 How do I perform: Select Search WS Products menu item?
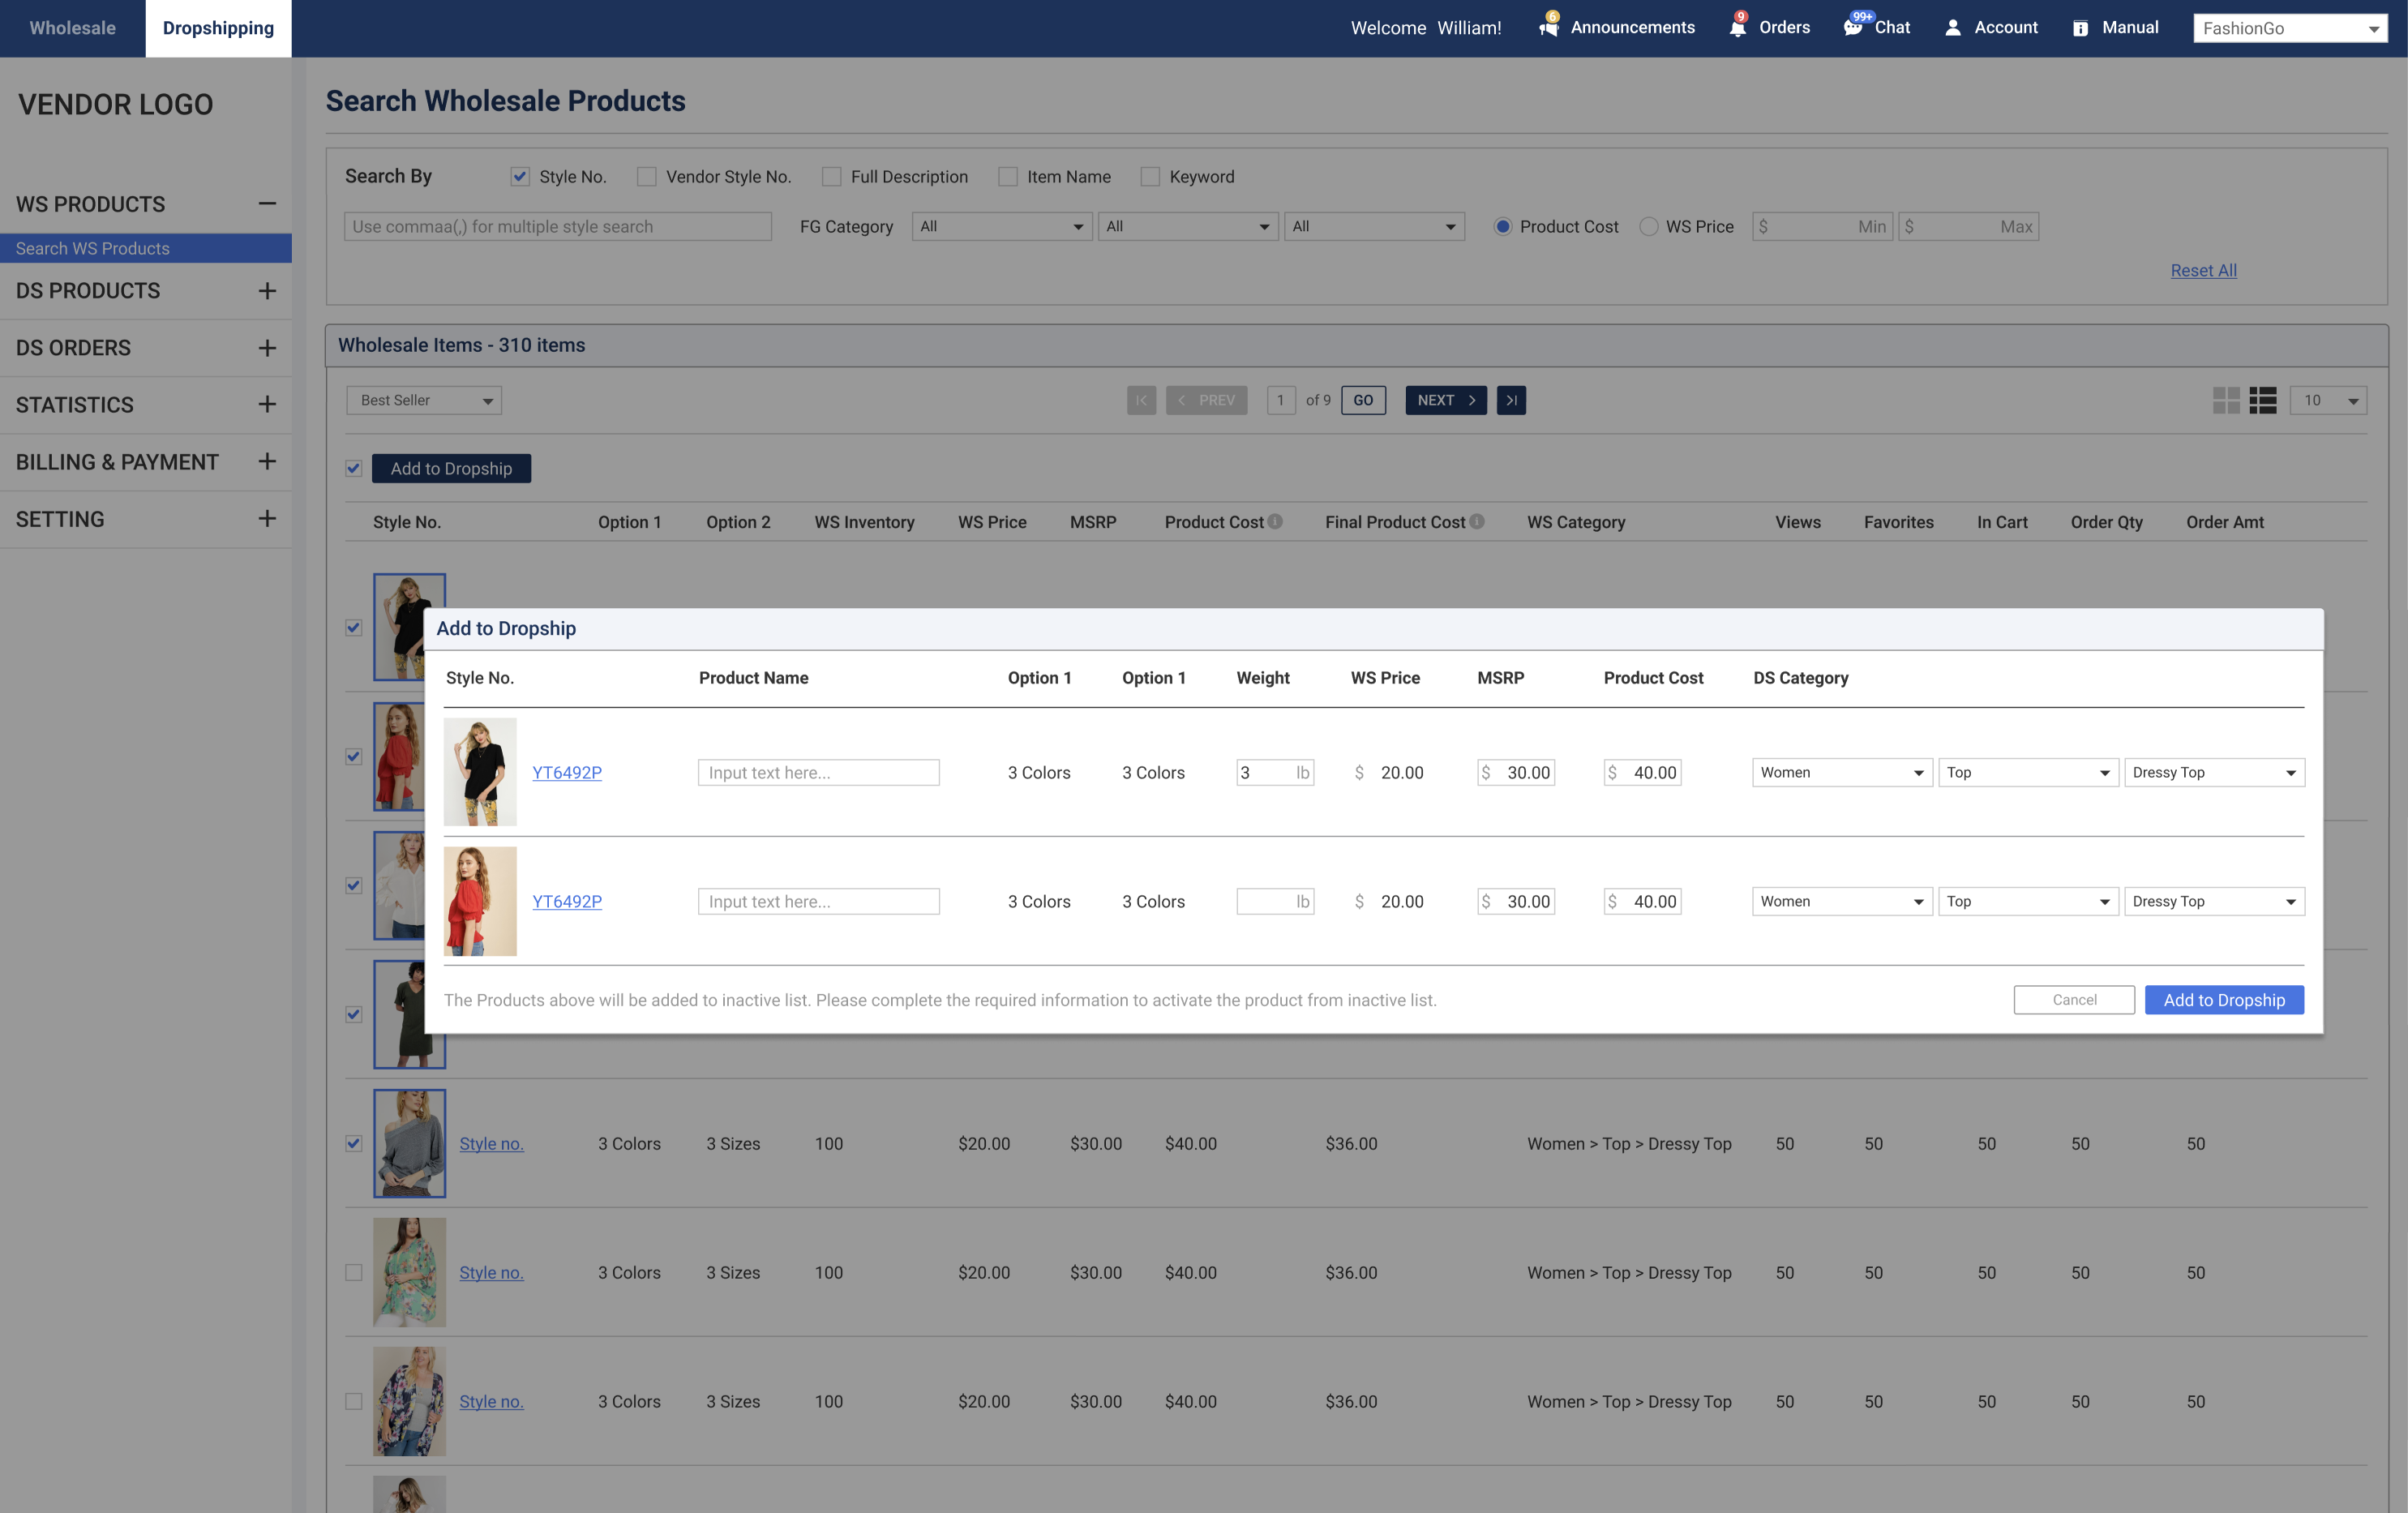click(x=92, y=248)
